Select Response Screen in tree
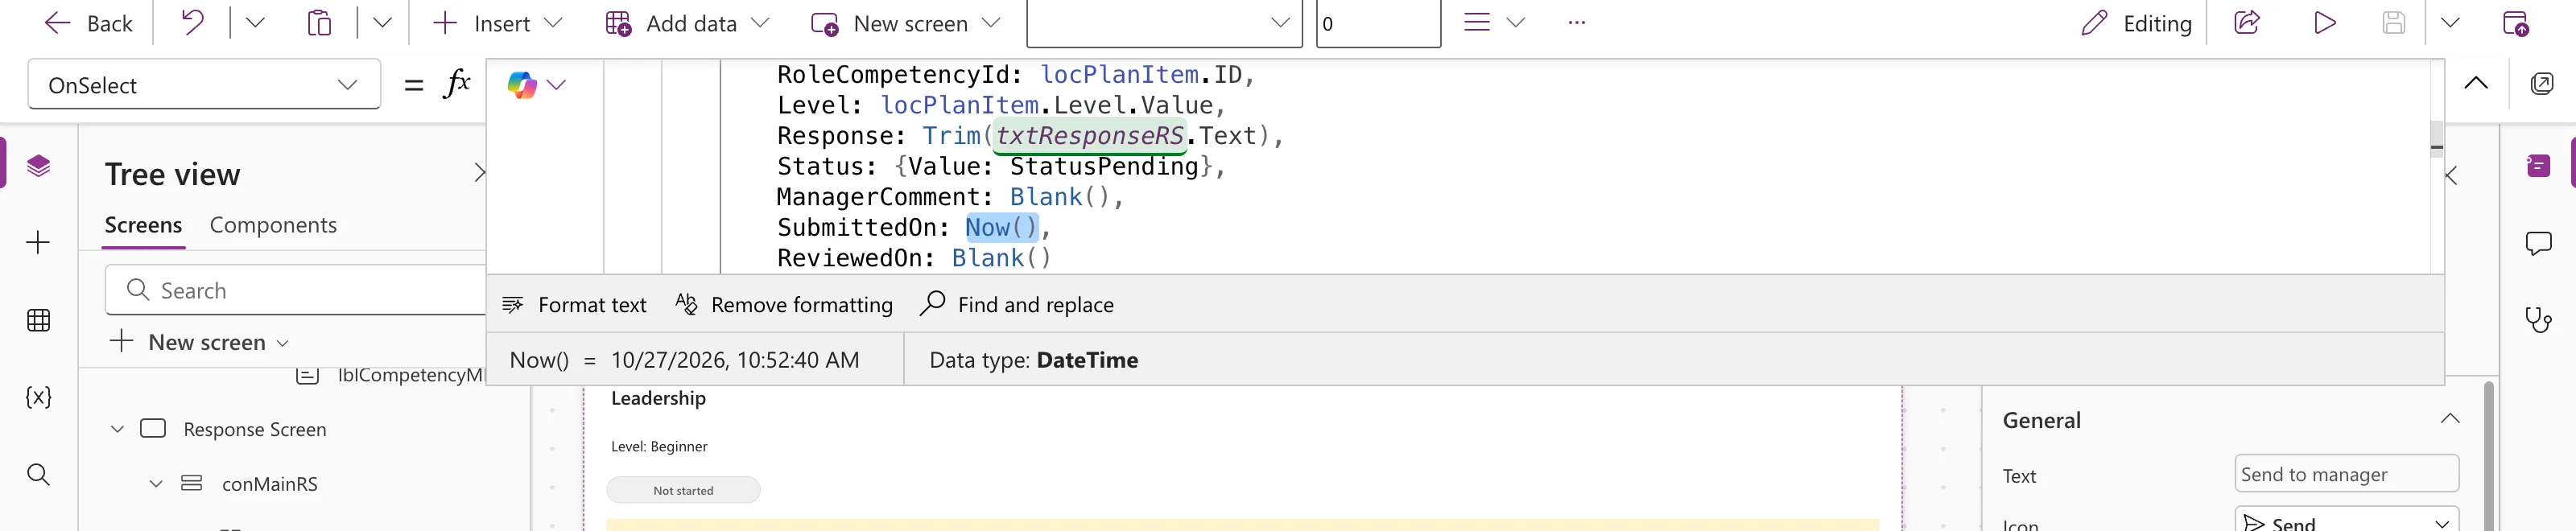 tap(254, 429)
